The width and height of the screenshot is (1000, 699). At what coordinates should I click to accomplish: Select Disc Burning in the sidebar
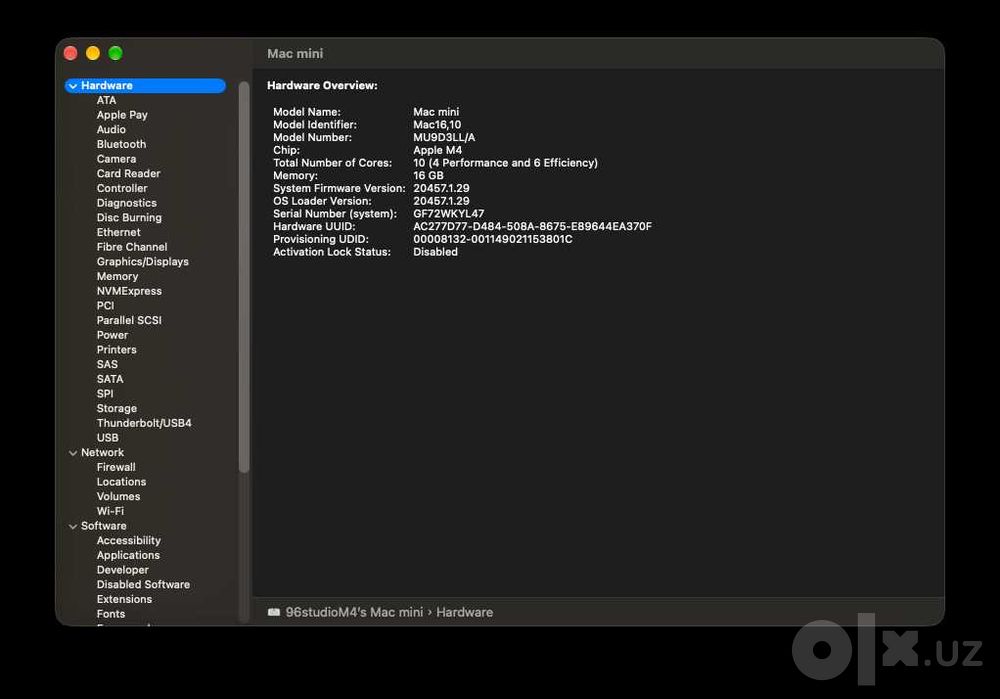[x=129, y=217]
